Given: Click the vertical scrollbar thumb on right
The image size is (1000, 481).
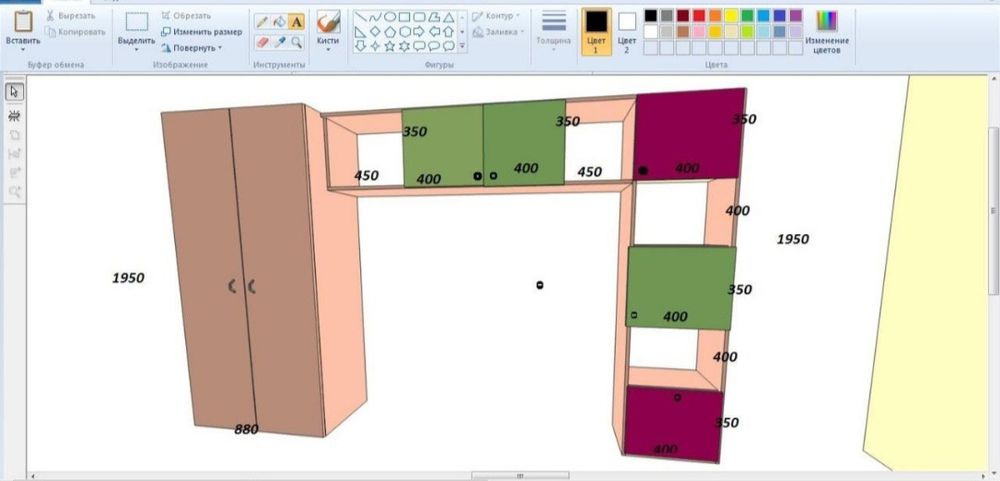Looking at the screenshot, I should 995,211.
